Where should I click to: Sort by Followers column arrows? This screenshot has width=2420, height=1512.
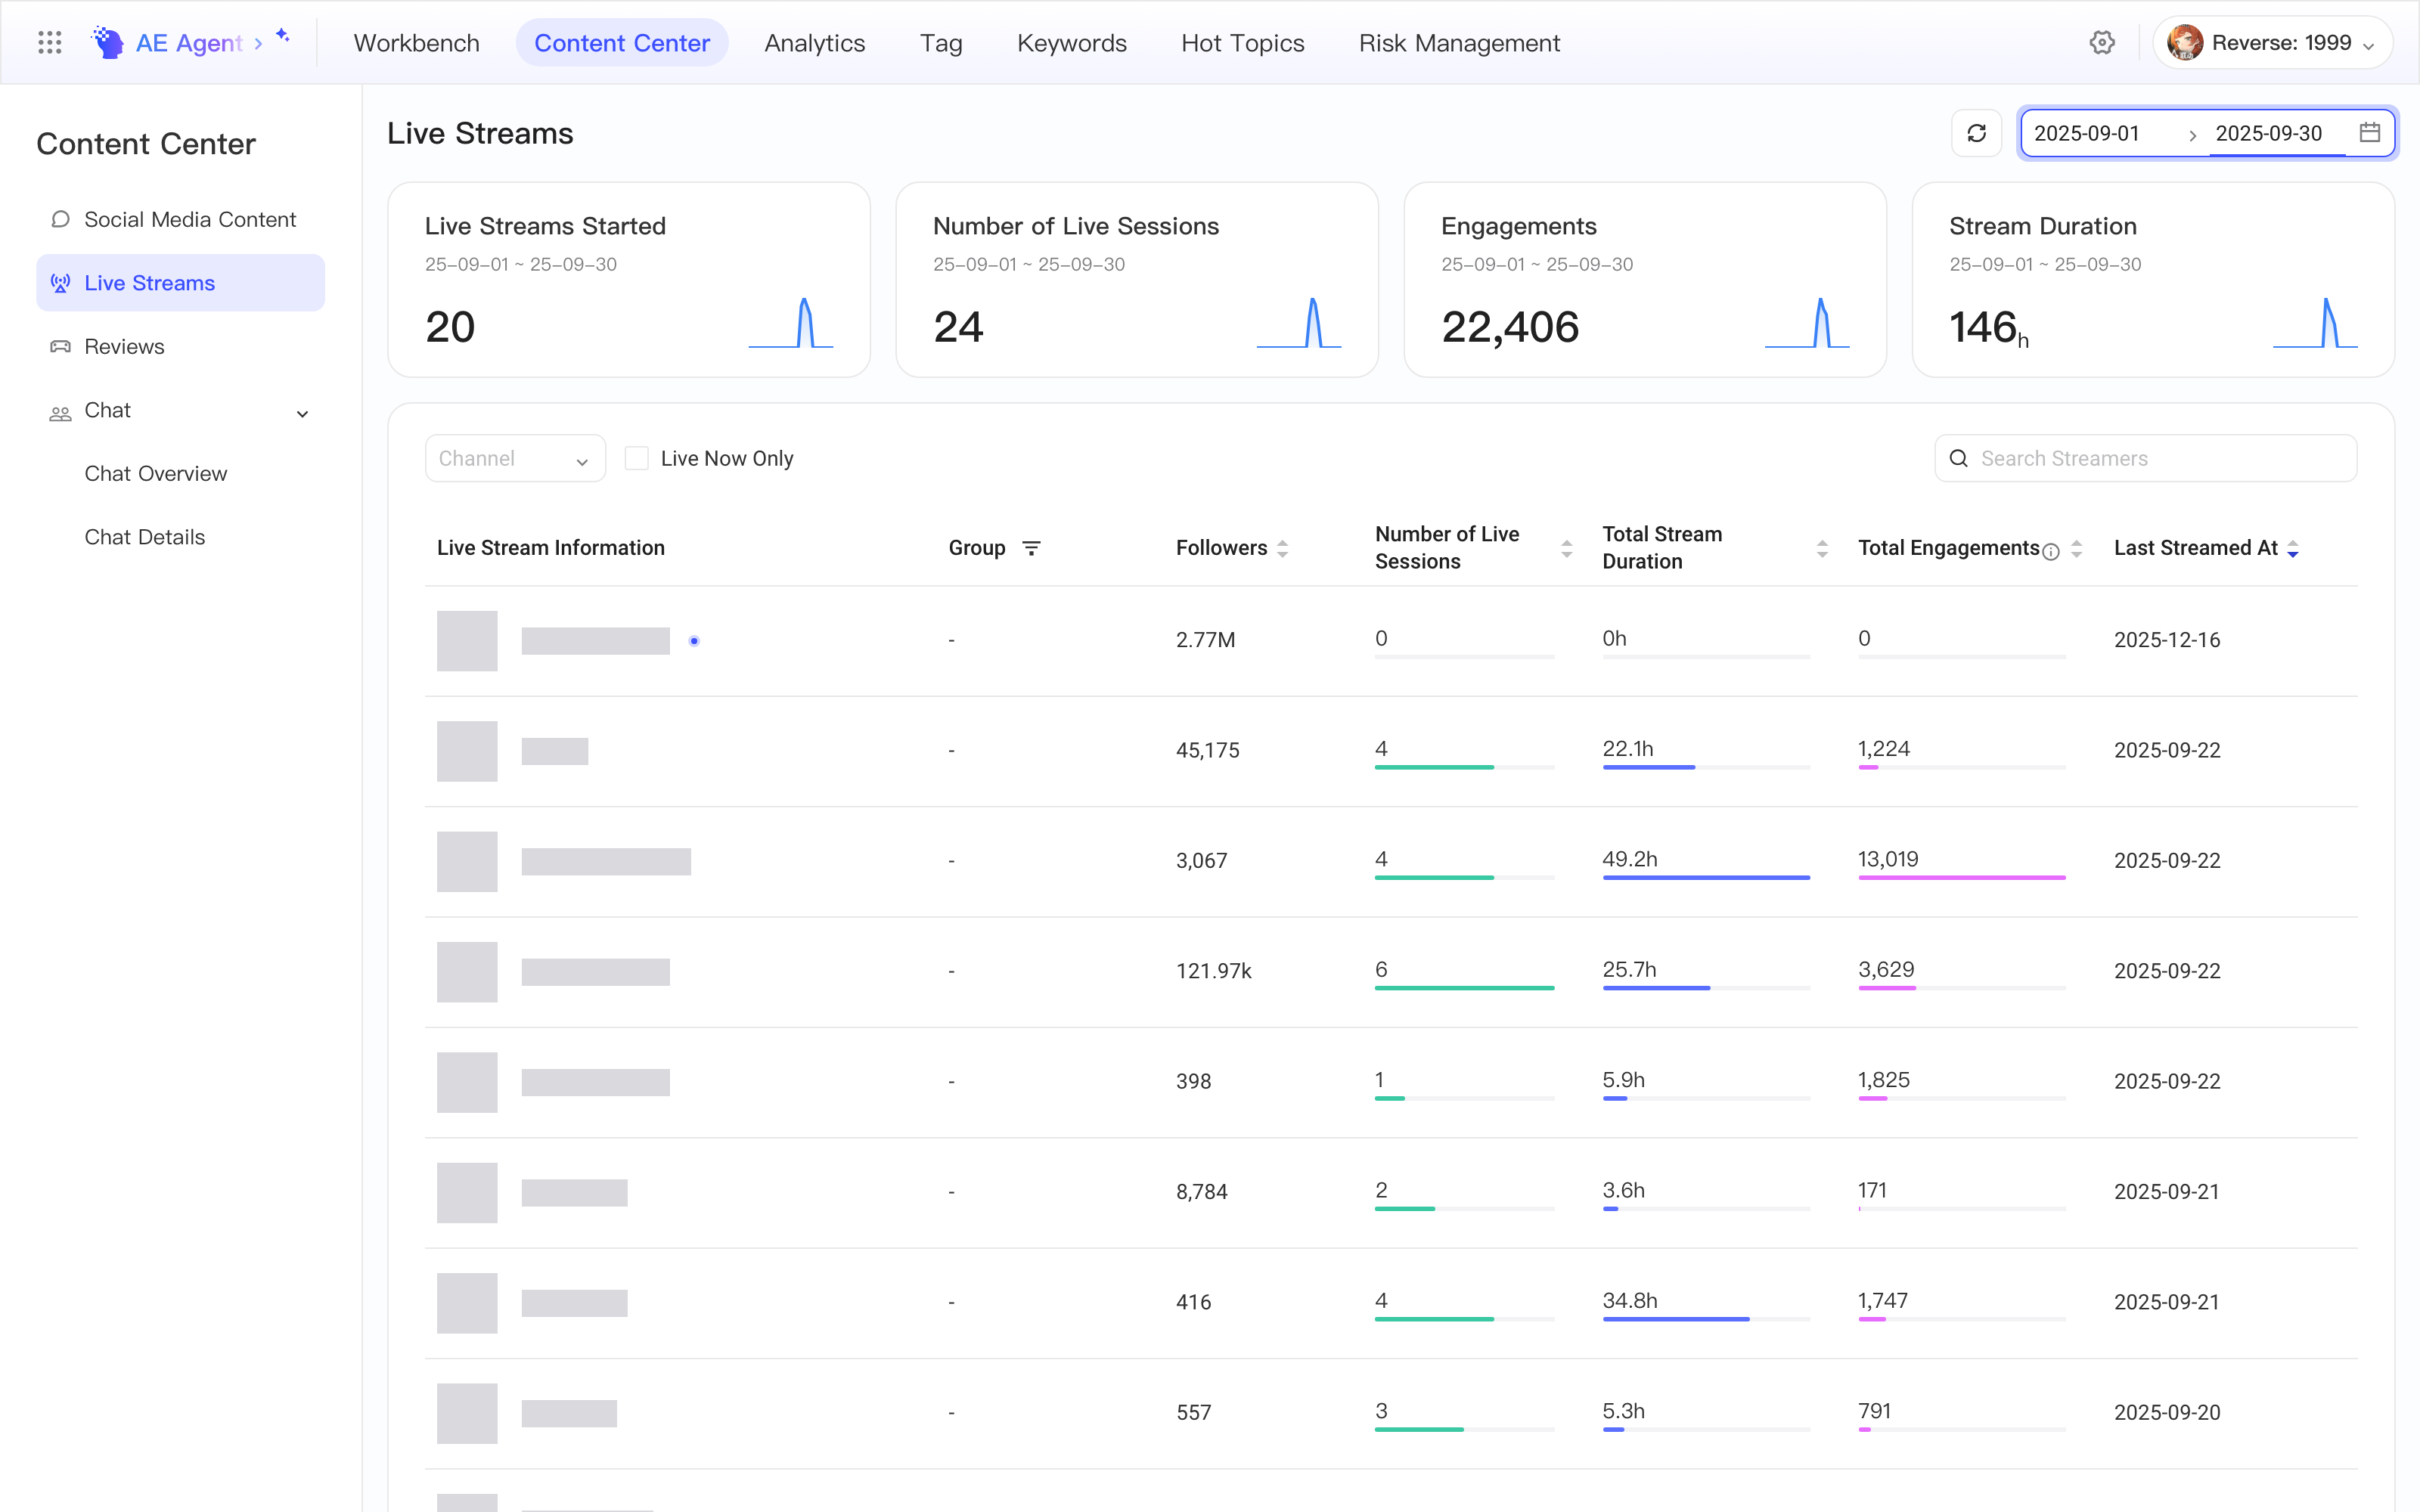[x=1283, y=548]
